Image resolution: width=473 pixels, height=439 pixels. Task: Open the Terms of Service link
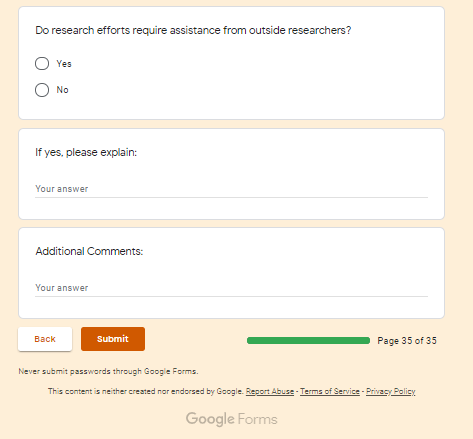[330, 391]
